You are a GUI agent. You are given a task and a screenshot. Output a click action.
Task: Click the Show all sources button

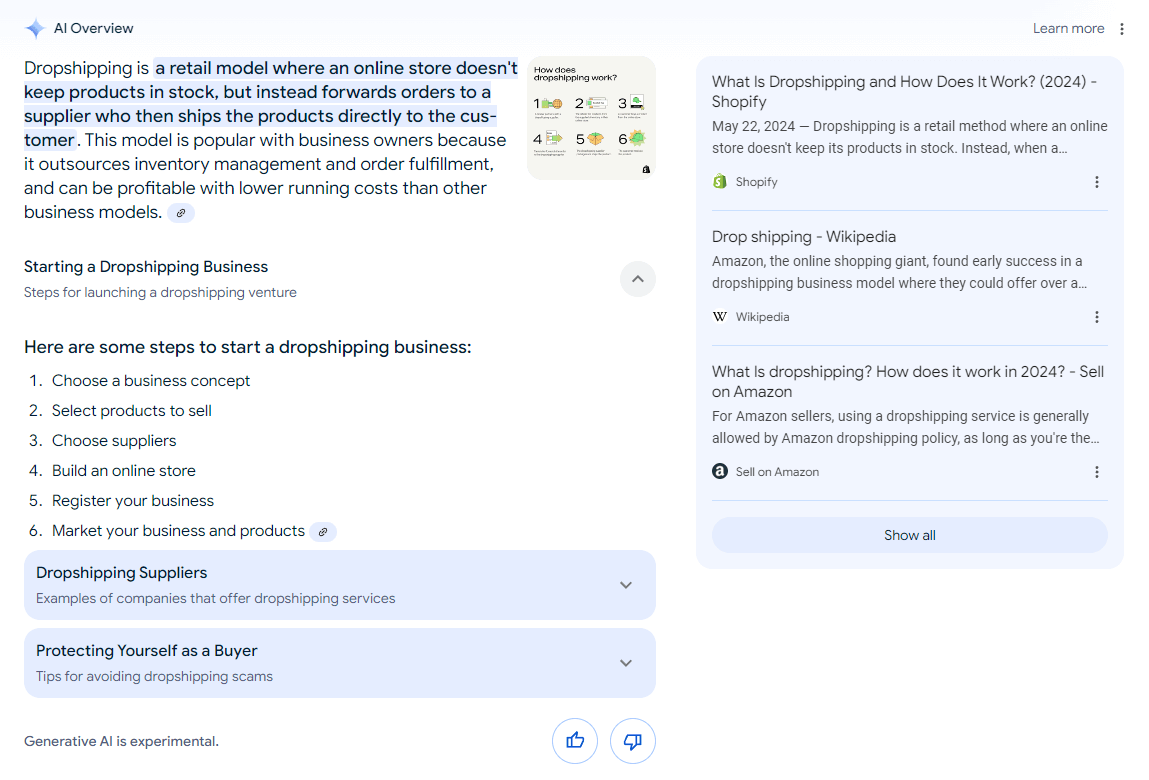[909, 535]
